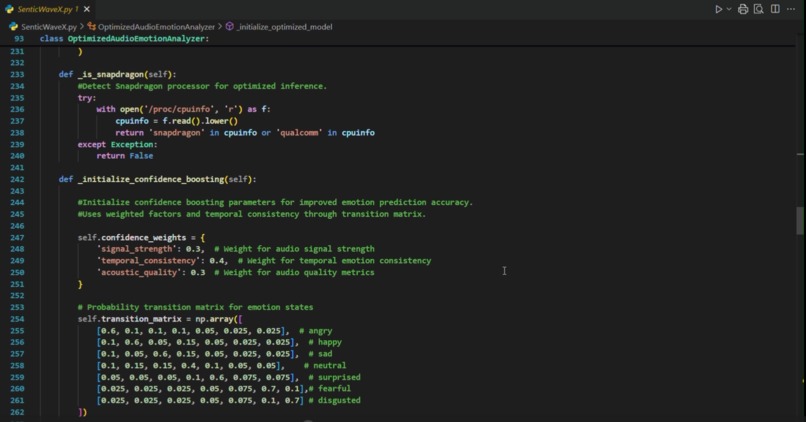Click the closing '])' on line 262
Image resolution: width=806 pixels, height=422 pixels.
pyautogui.click(x=82, y=412)
